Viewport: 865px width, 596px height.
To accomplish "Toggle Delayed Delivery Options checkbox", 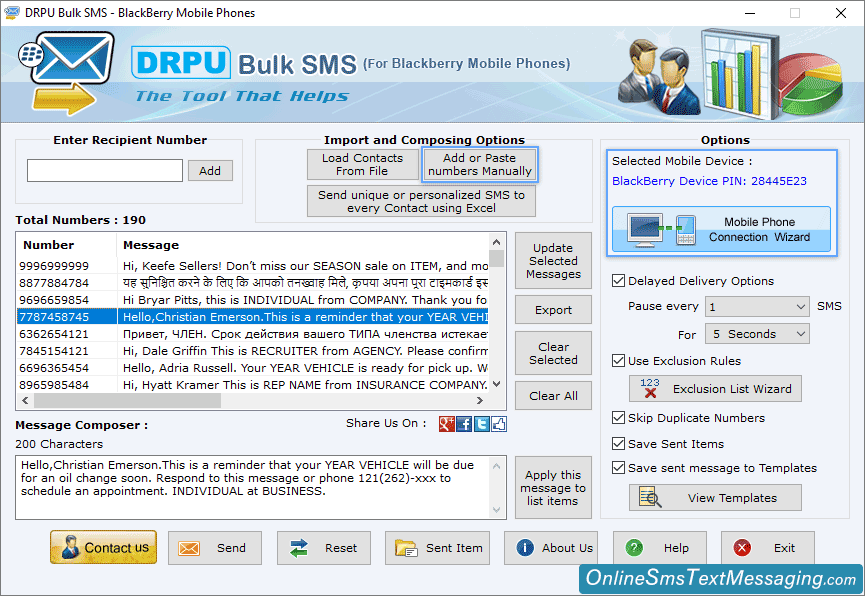I will click(x=618, y=280).
